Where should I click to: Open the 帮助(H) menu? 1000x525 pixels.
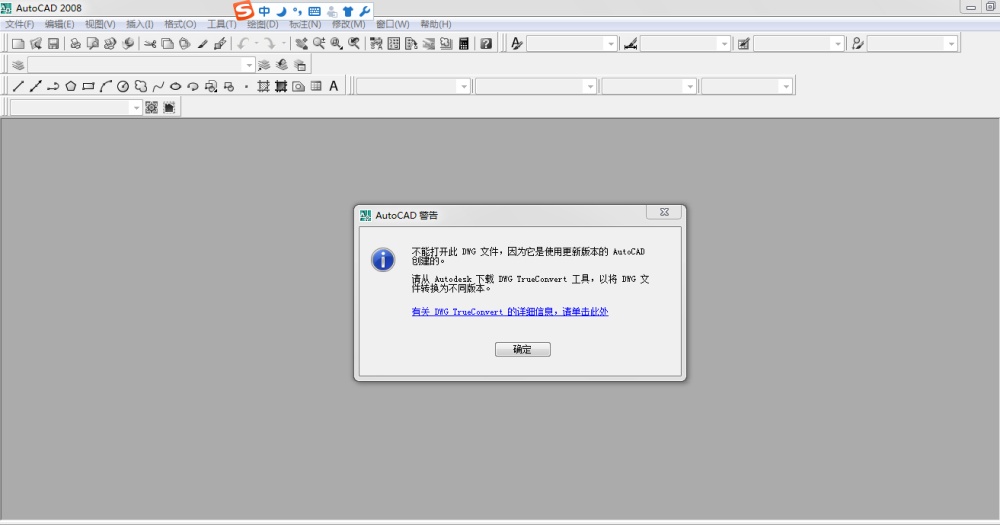point(435,24)
